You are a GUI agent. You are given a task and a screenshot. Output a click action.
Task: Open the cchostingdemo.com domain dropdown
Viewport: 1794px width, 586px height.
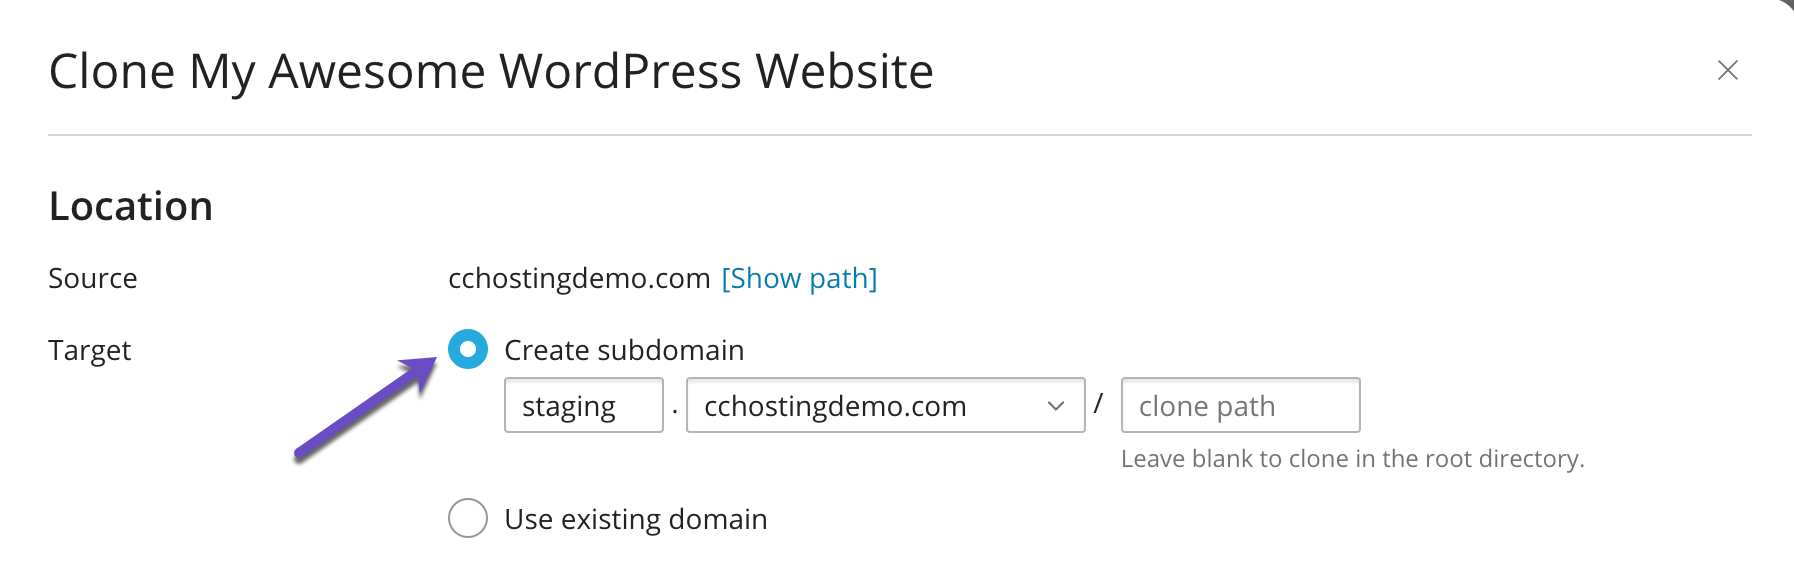coord(884,405)
